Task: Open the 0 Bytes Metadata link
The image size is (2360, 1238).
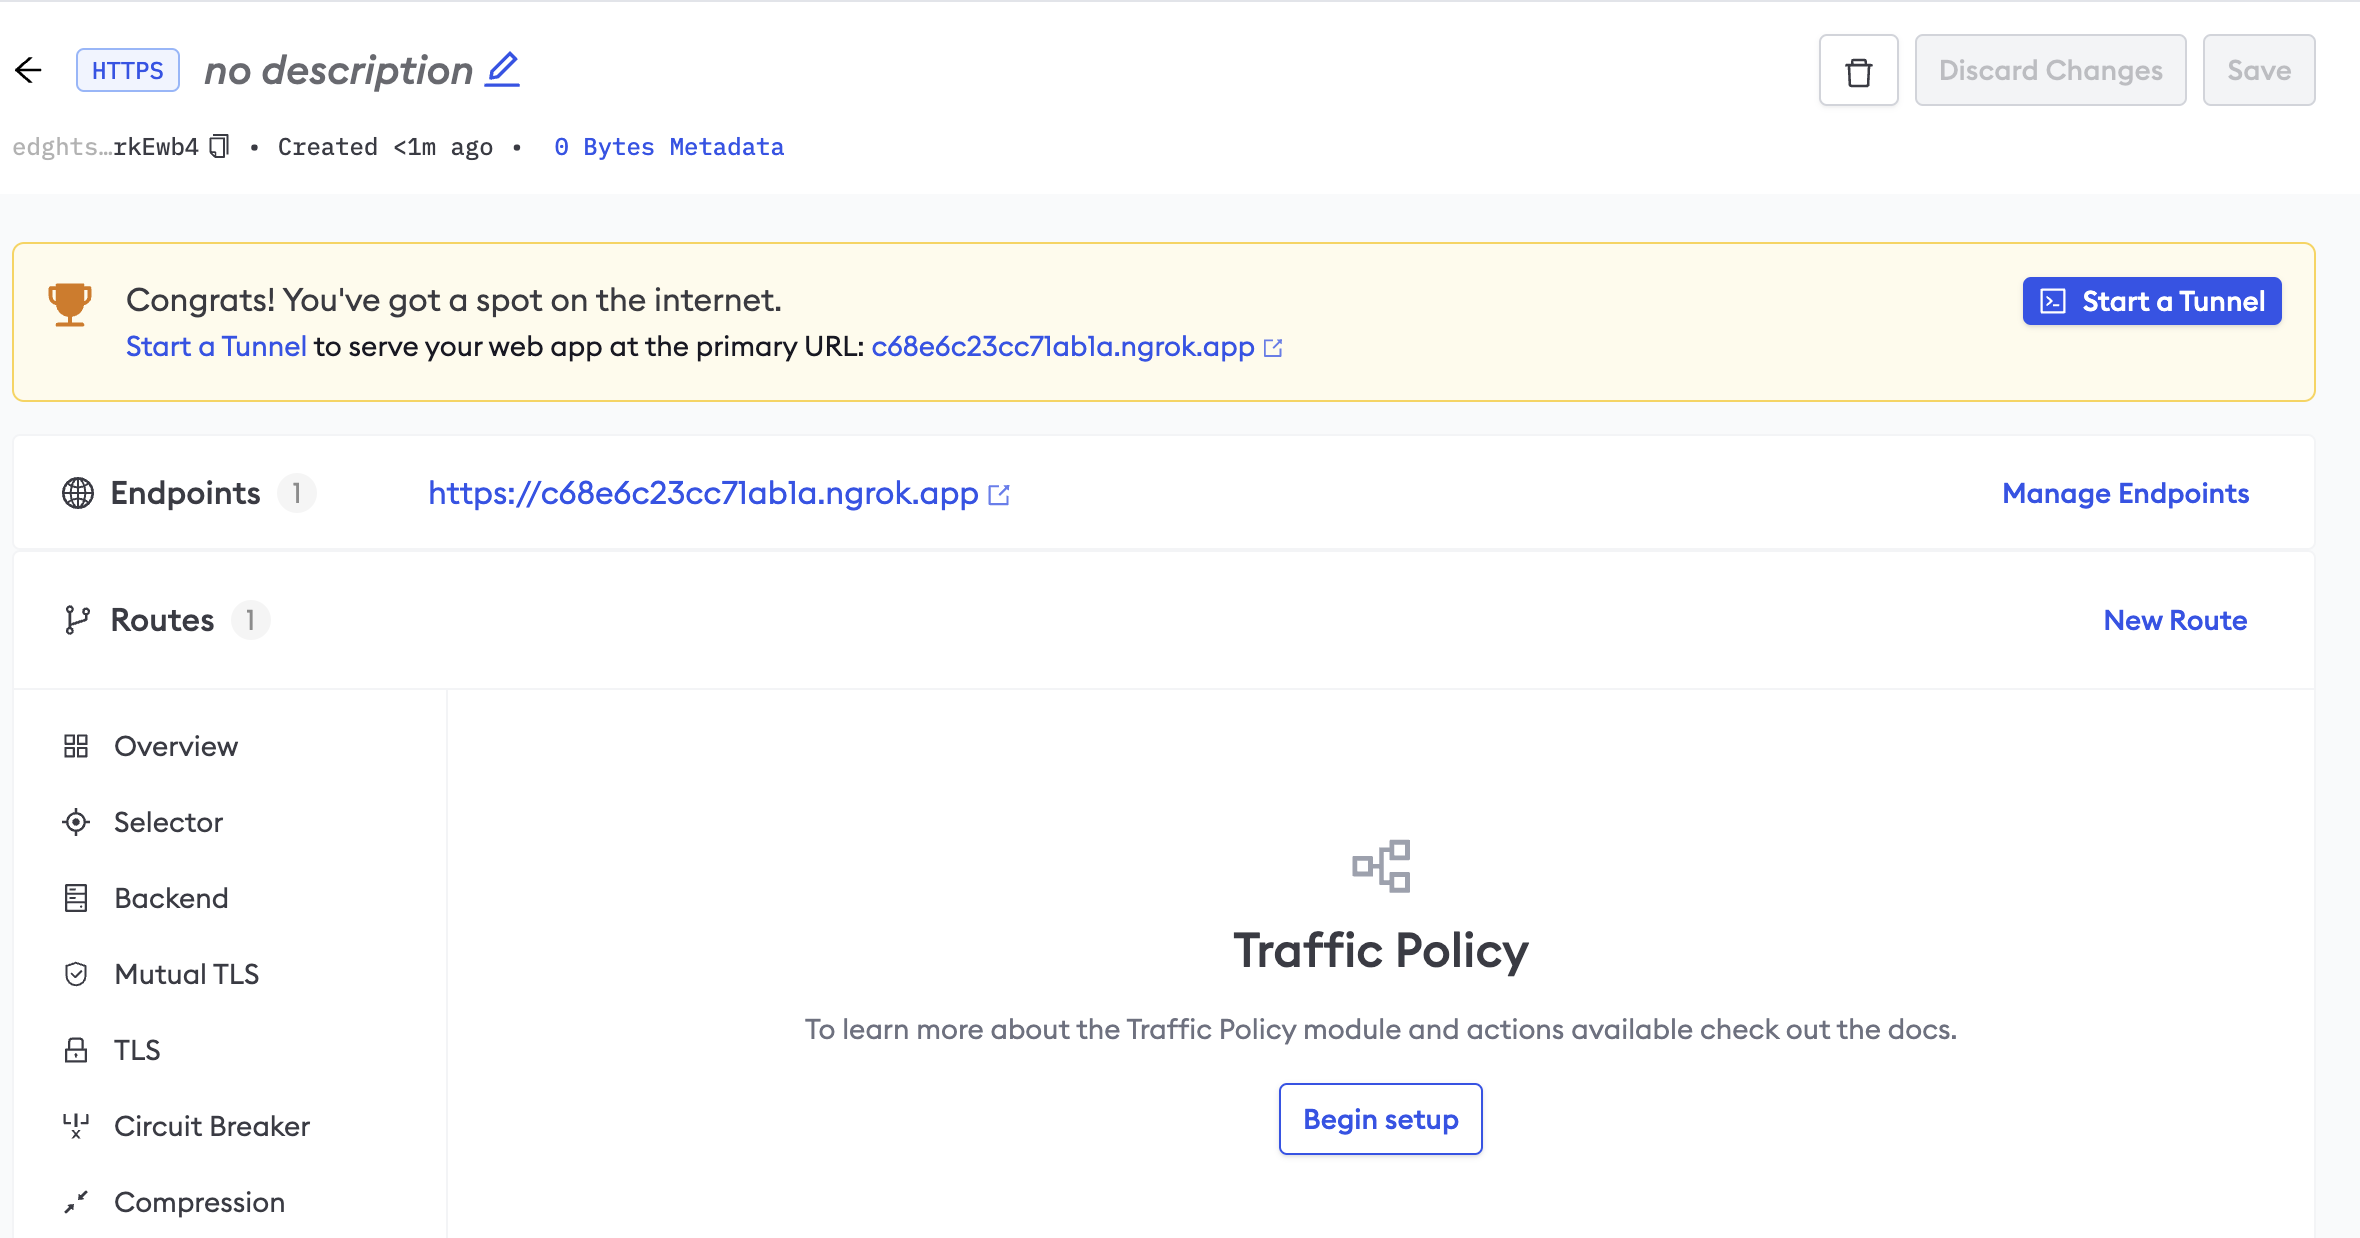Action: click(x=669, y=147)
